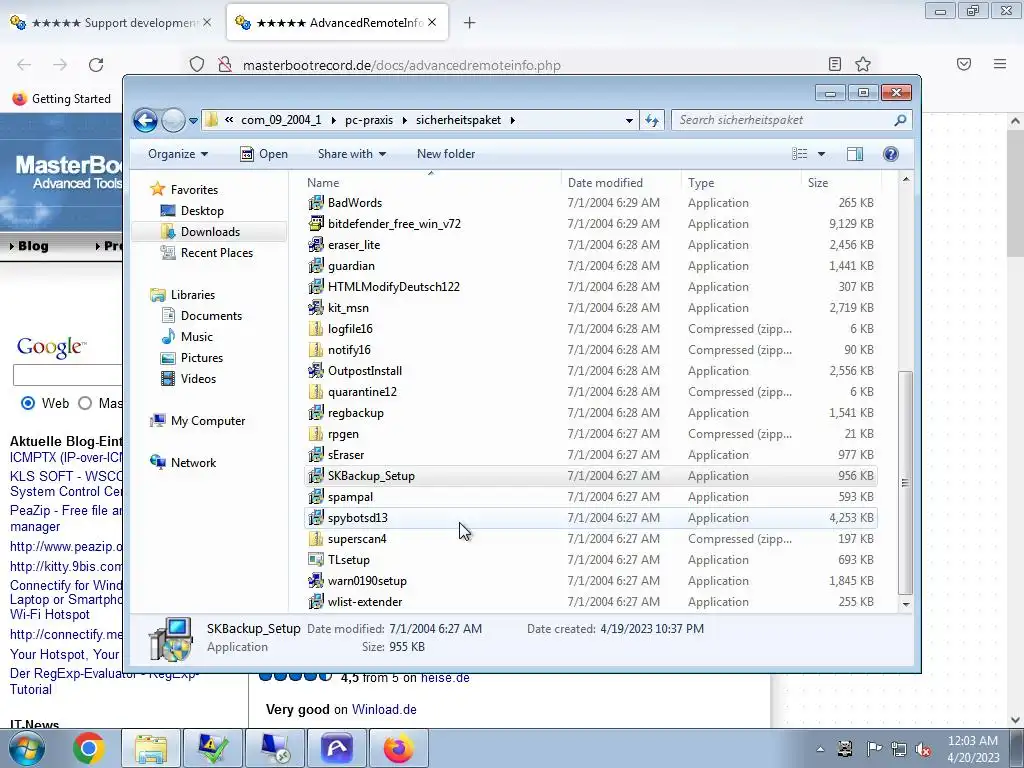Bookmark this page with star icon
Image resolution: width=1024 pixels, height=768 pixels.
tap(863, 64)
